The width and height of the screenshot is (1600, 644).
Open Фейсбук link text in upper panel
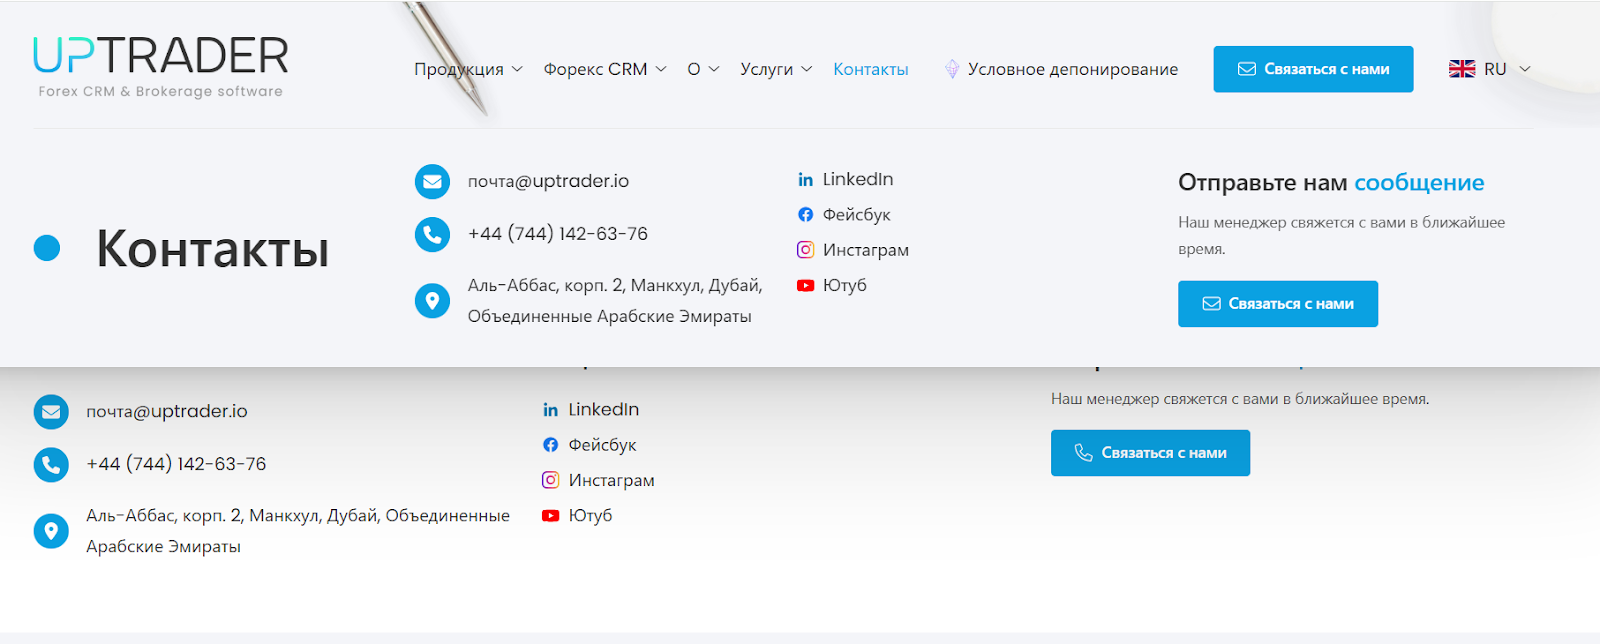coord(856,215)
